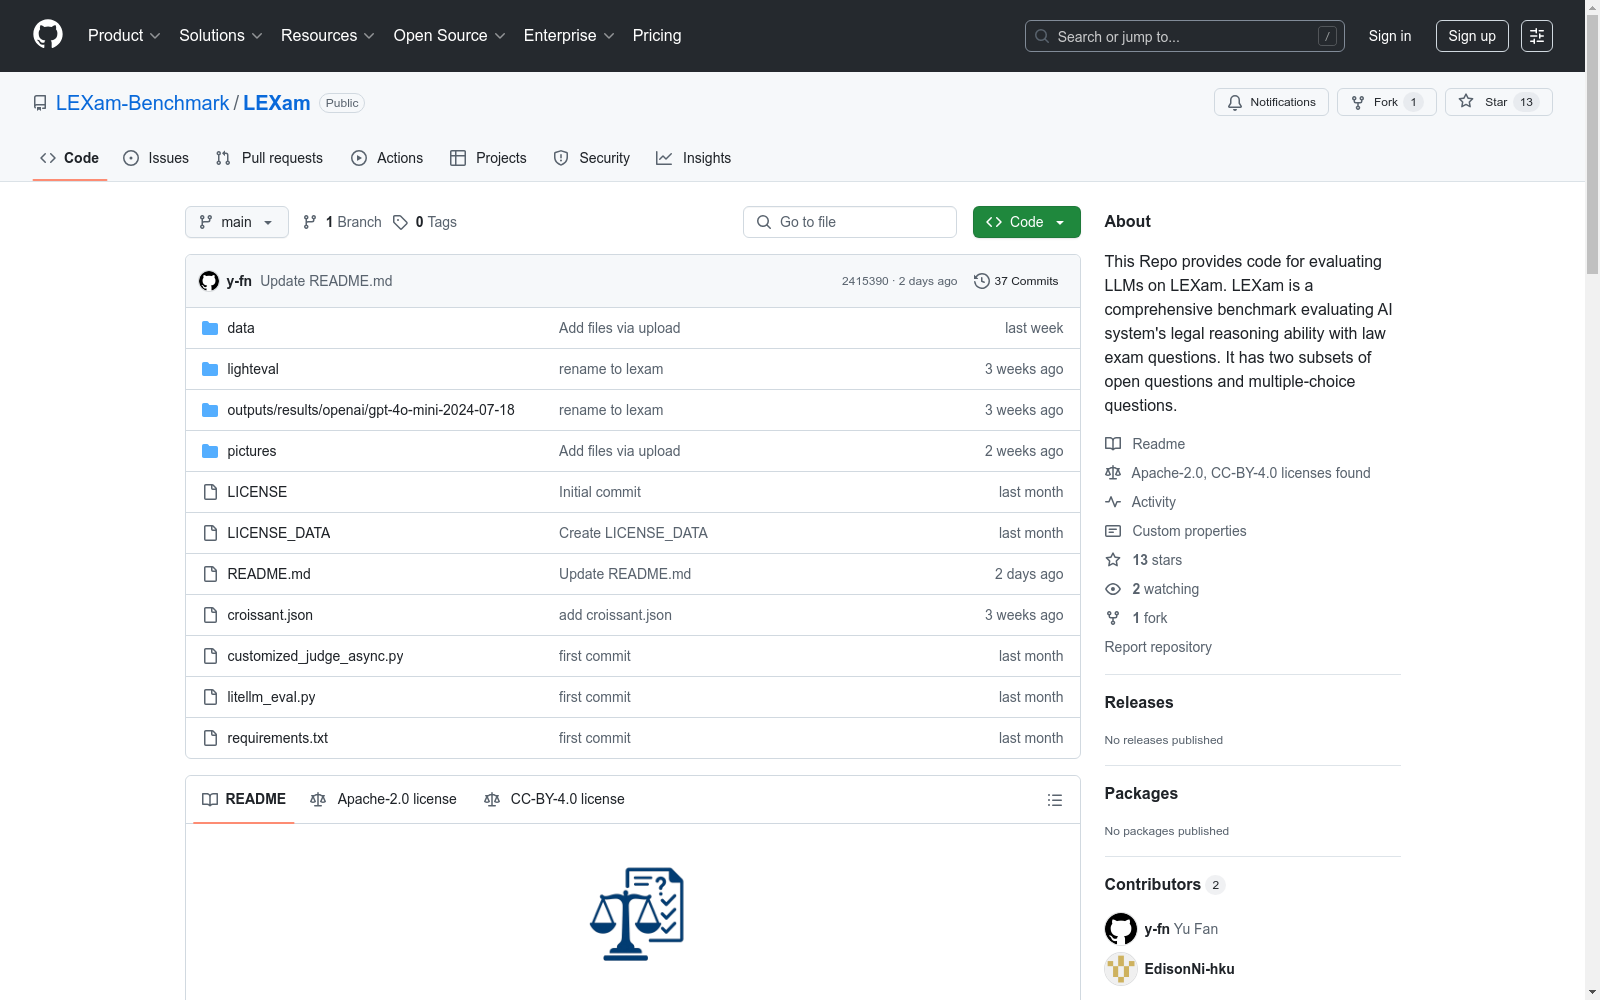Open the Pricing link
The image size is (1600, 1000).
tap(657, 36)
